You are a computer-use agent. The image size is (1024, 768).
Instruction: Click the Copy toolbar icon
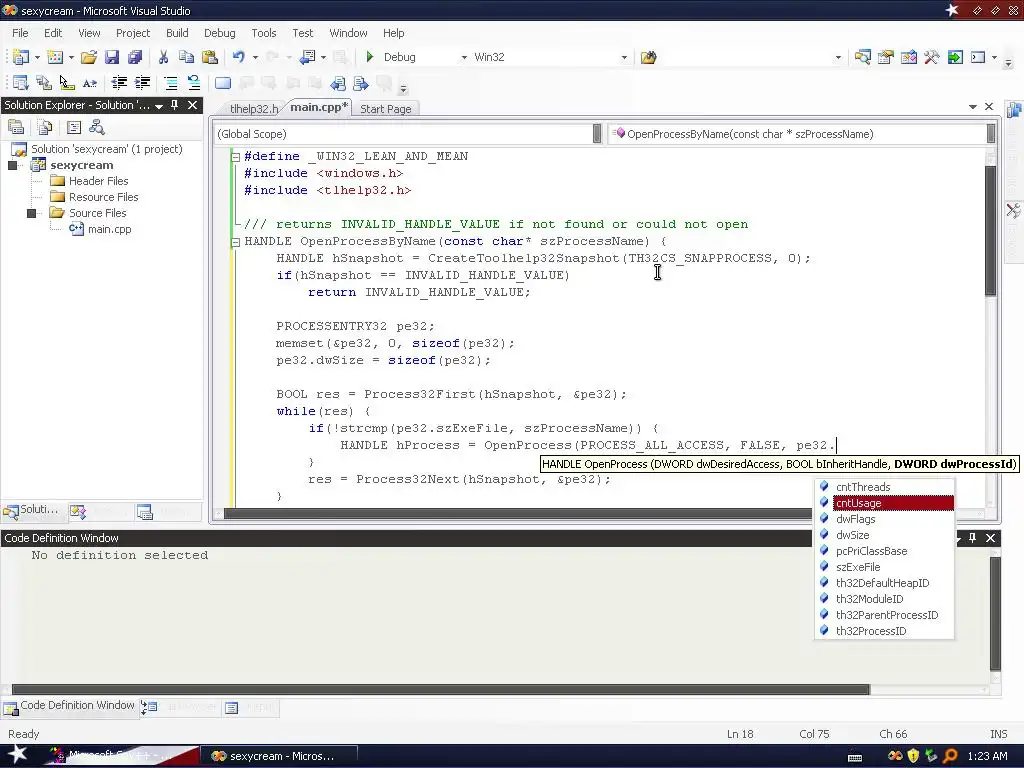click(186, 57)
